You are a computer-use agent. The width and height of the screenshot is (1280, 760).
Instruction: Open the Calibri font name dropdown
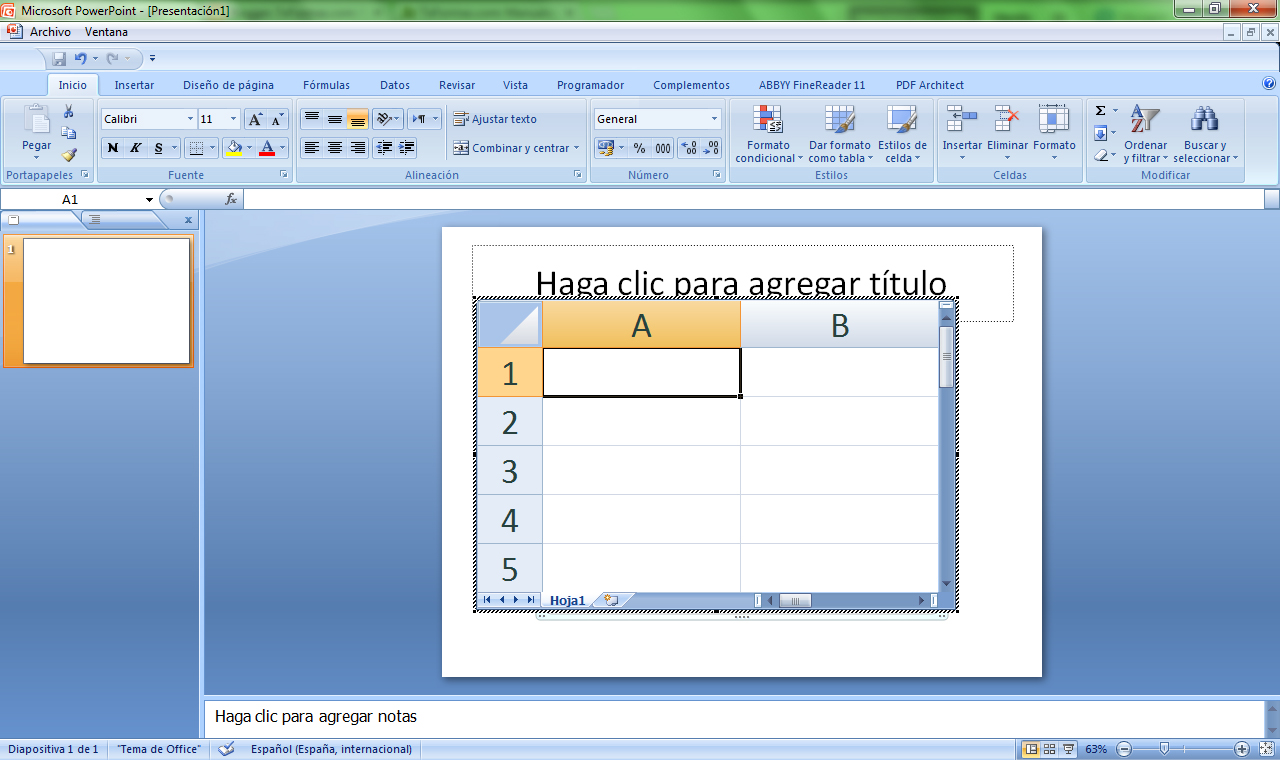(190, 119)
